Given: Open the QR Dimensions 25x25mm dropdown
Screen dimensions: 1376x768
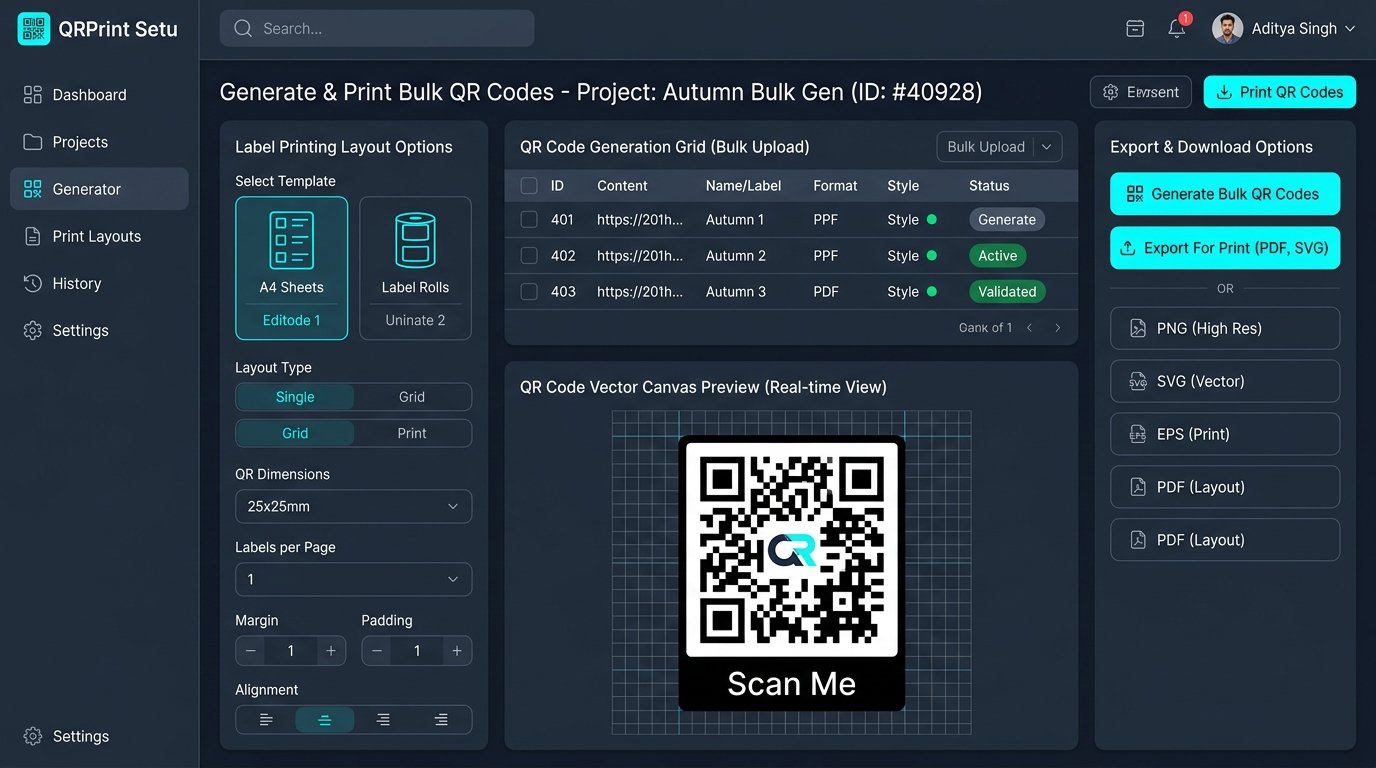Looking at the screenshot, I should pos(353,506).
